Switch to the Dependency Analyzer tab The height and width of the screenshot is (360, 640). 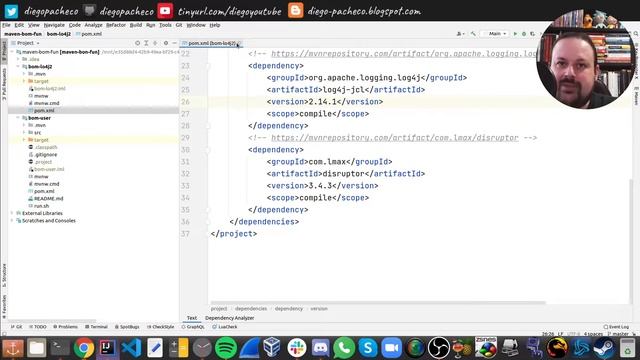pyautogui.click(x=229, y=318)
